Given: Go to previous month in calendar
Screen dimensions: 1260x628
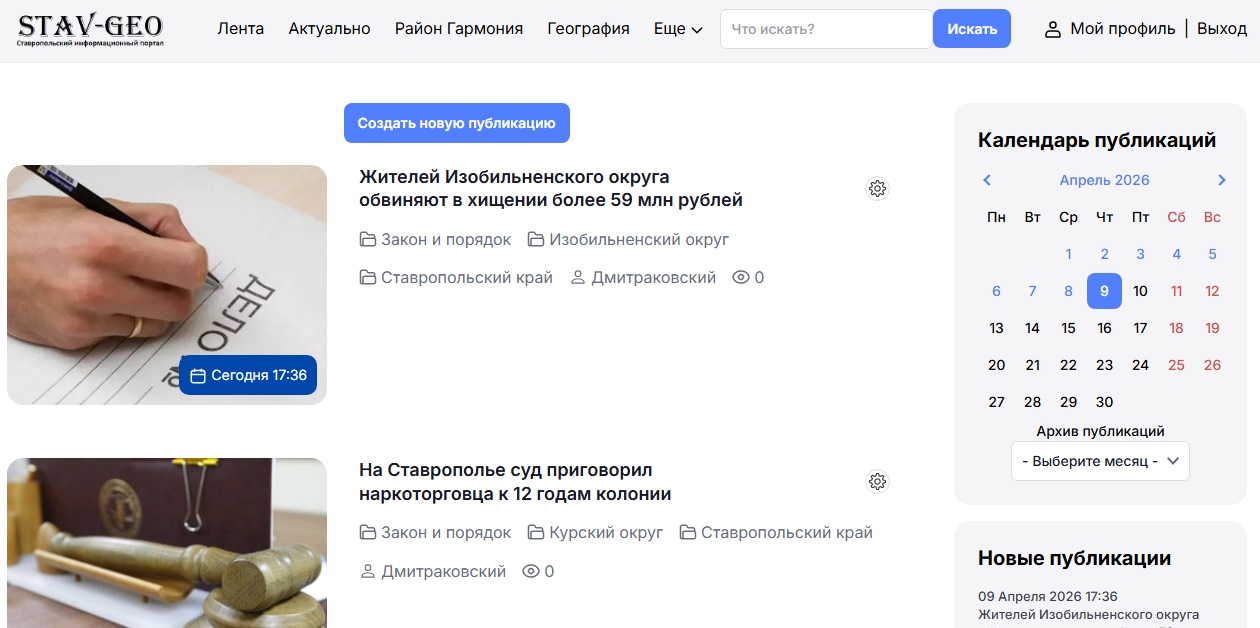Looking at the screenshot, I should (x=987, y=180).
